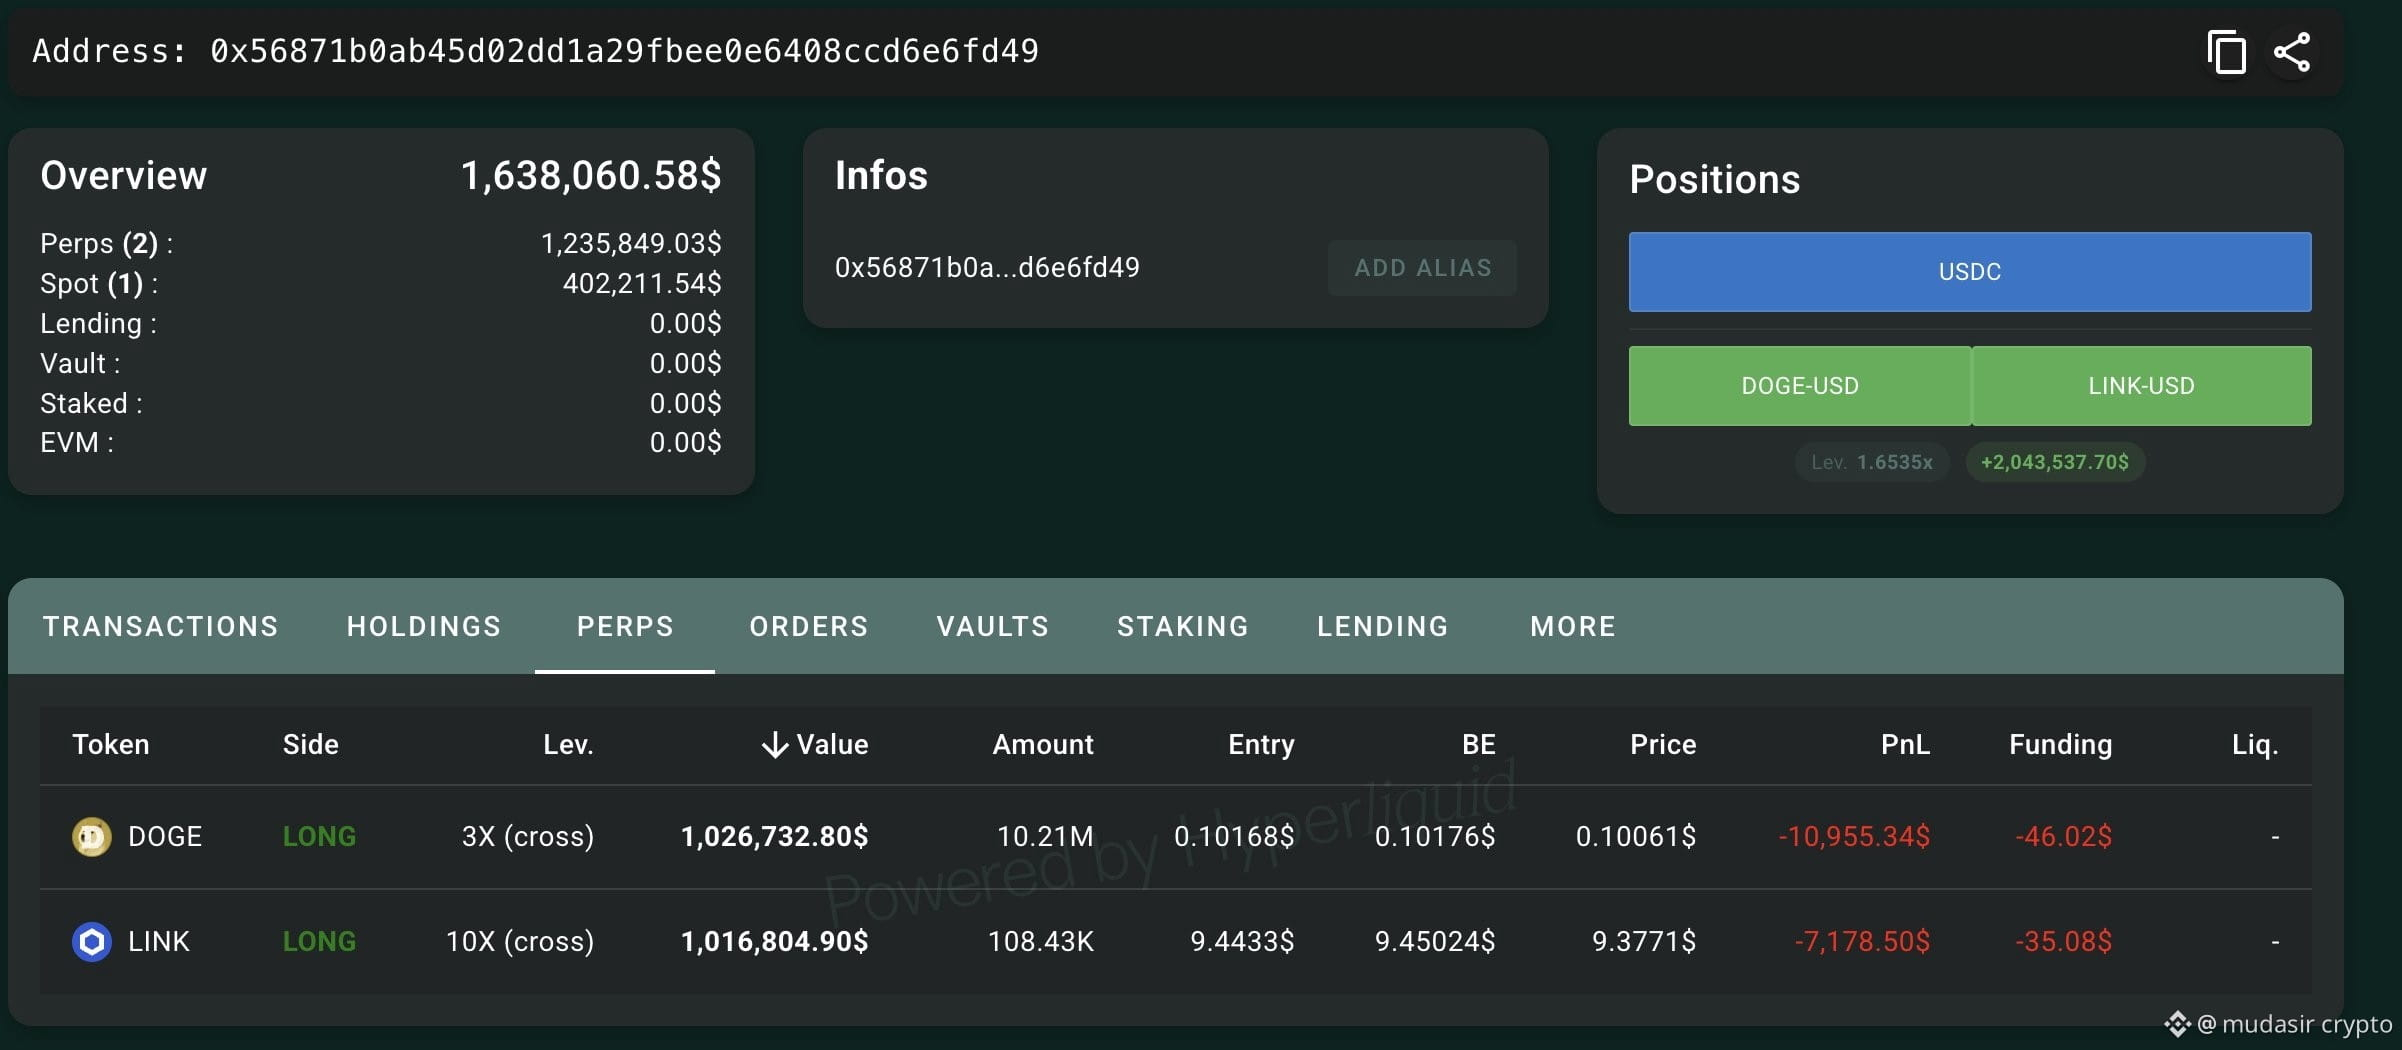
Task: Click the 10X (cross) leverage cell
Action: pos(519,942)
